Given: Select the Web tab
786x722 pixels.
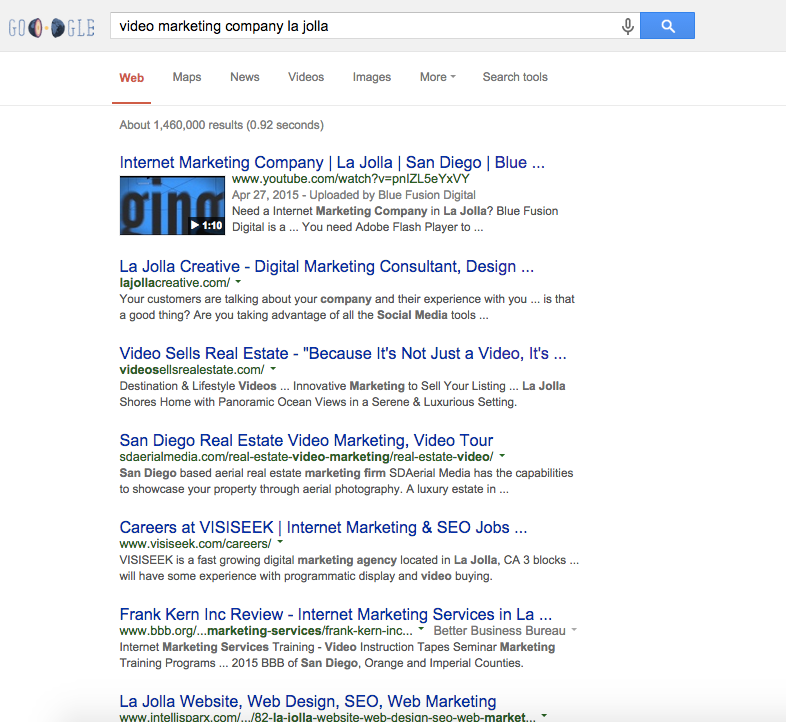Looking at the screenshot, I should [x=132, y=78].
